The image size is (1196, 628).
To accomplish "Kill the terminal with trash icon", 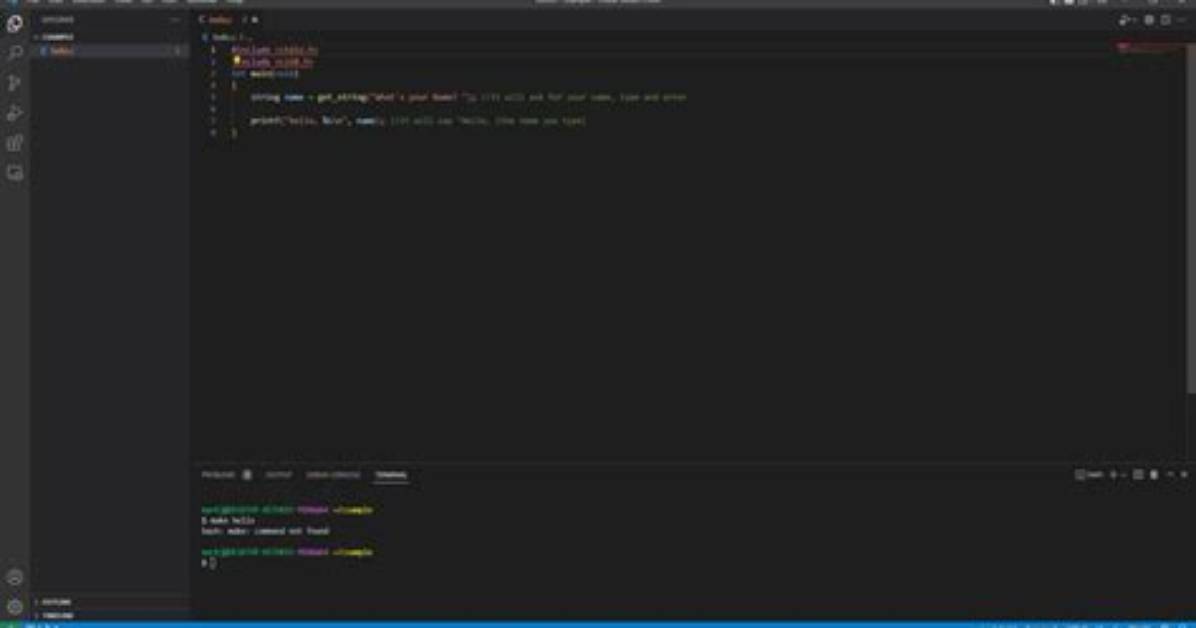I will (x=1154, y=475).
